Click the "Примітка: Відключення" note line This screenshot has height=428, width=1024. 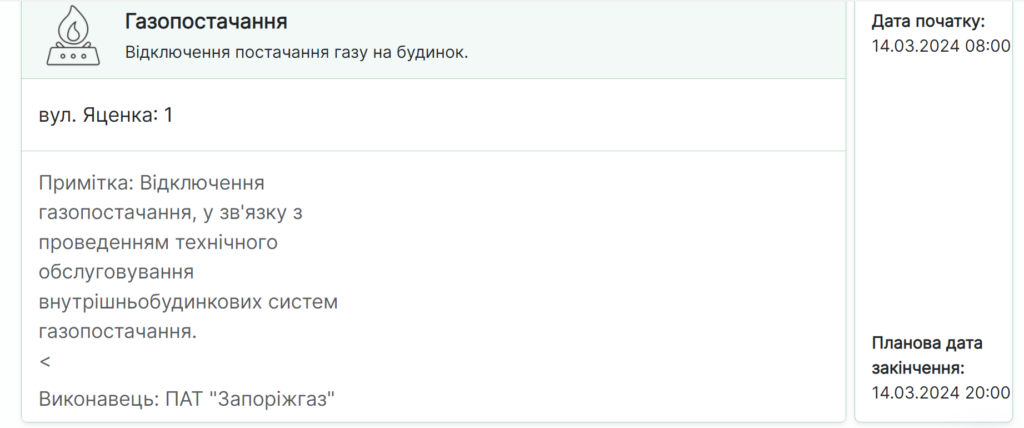coord(151,183)
